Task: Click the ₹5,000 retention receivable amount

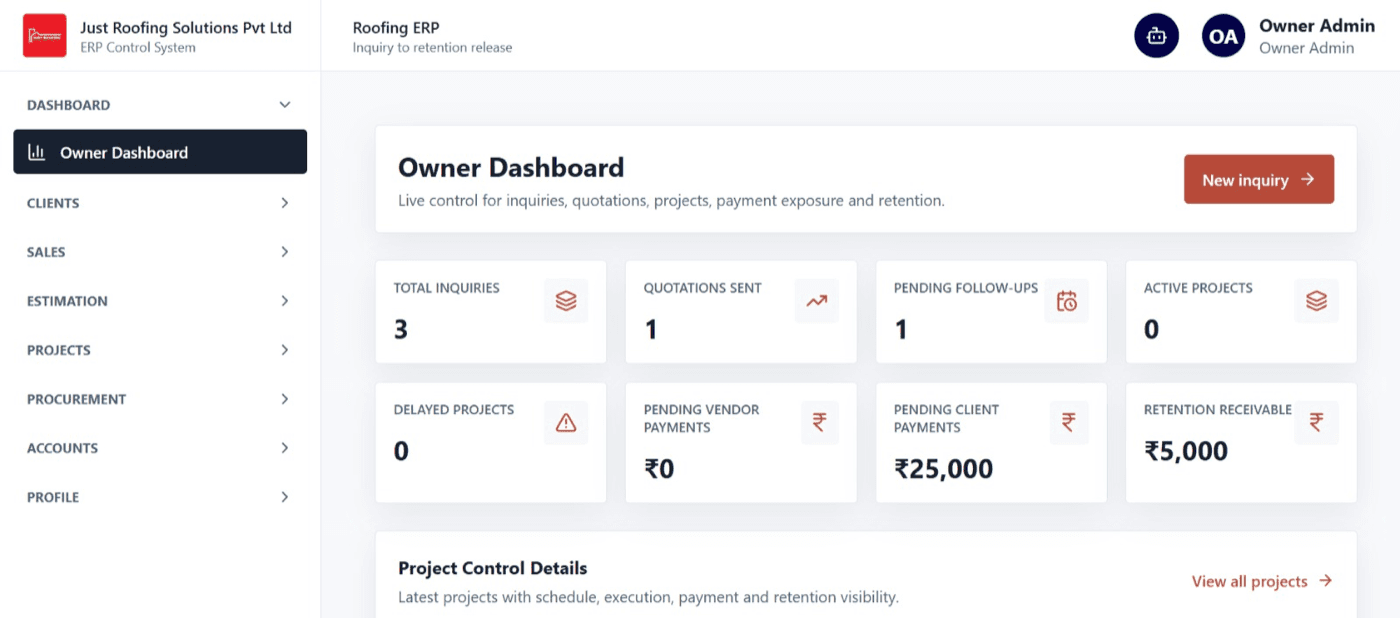Action: coord(1186,451)
